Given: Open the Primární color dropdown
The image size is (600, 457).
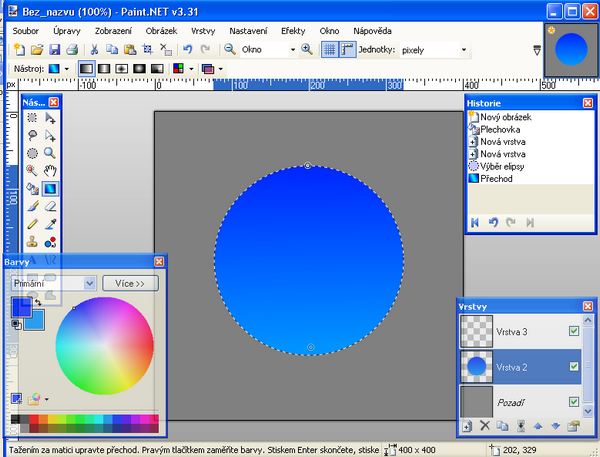Looking at the screenshot, I should (90, 284).
